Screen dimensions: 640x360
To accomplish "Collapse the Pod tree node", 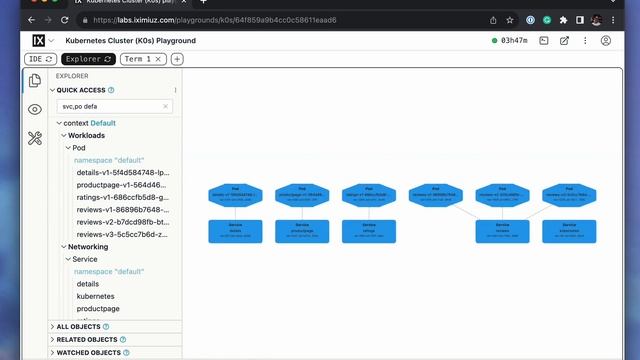I will coord(68,148).
